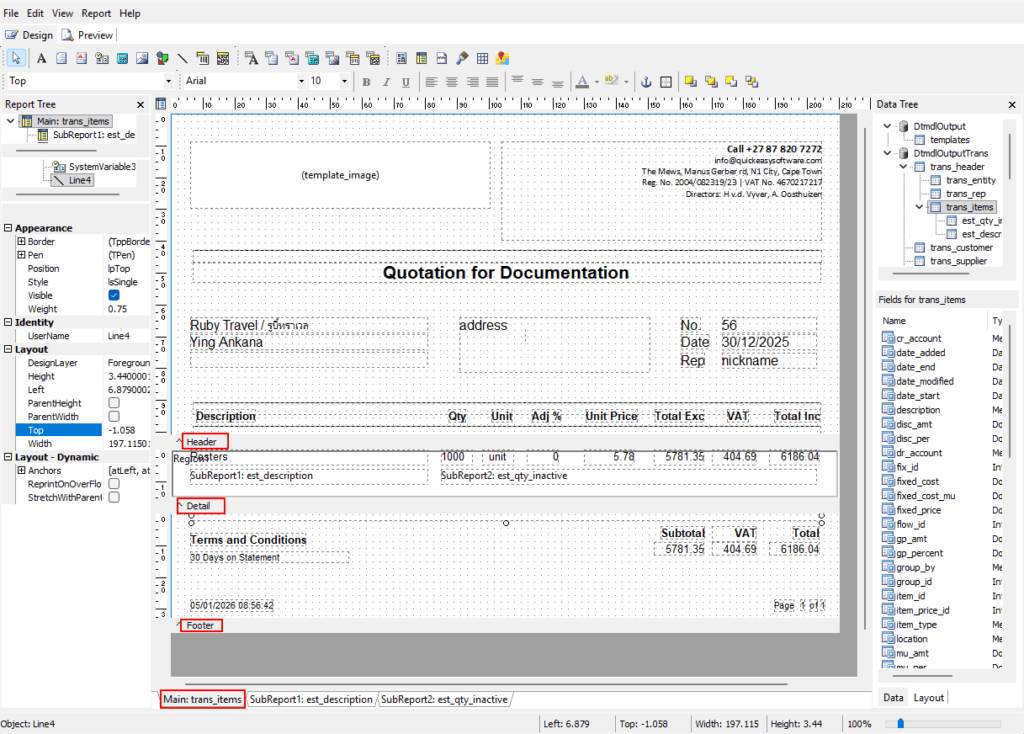Select the object pointer arrow tool
This screenshot has width=1024, height=734.
[15, 58]
